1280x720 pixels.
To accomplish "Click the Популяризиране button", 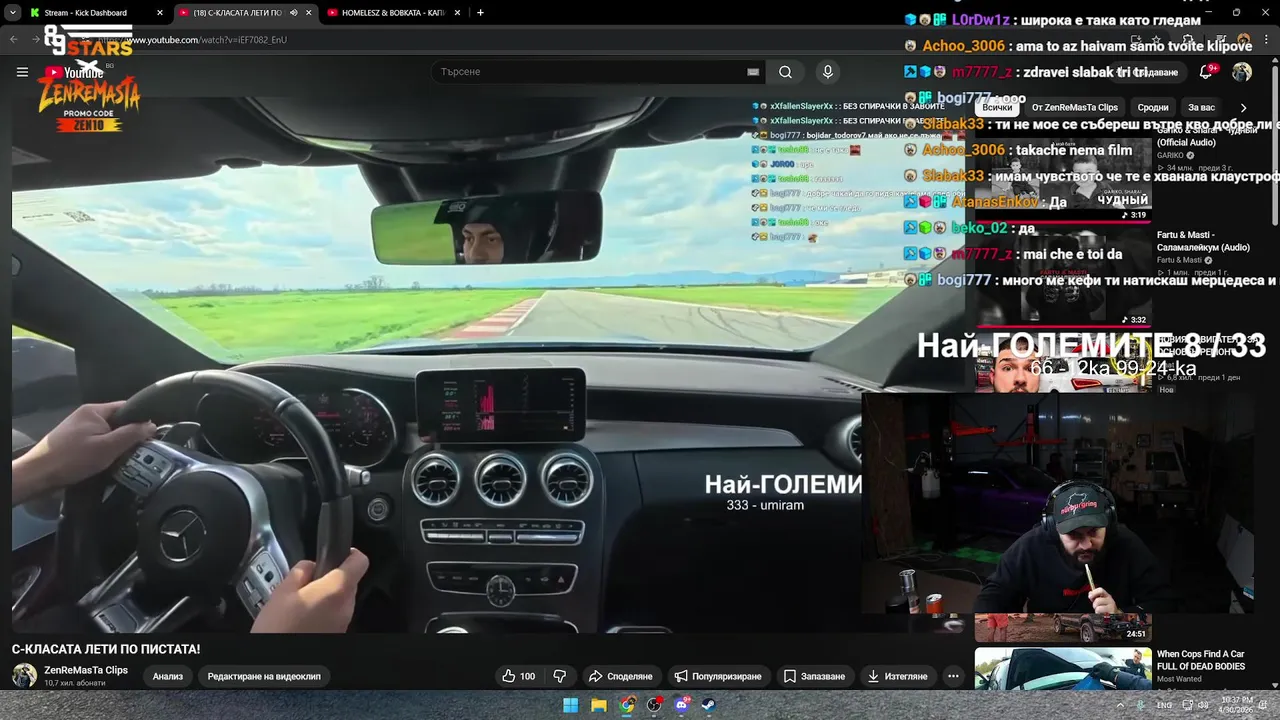I will tap(717, 676).
